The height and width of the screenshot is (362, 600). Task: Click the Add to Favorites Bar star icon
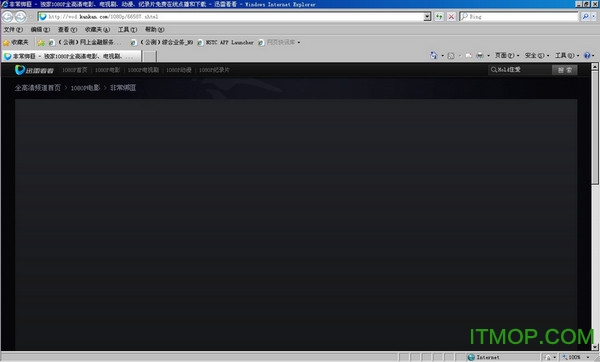pos(41,42)
